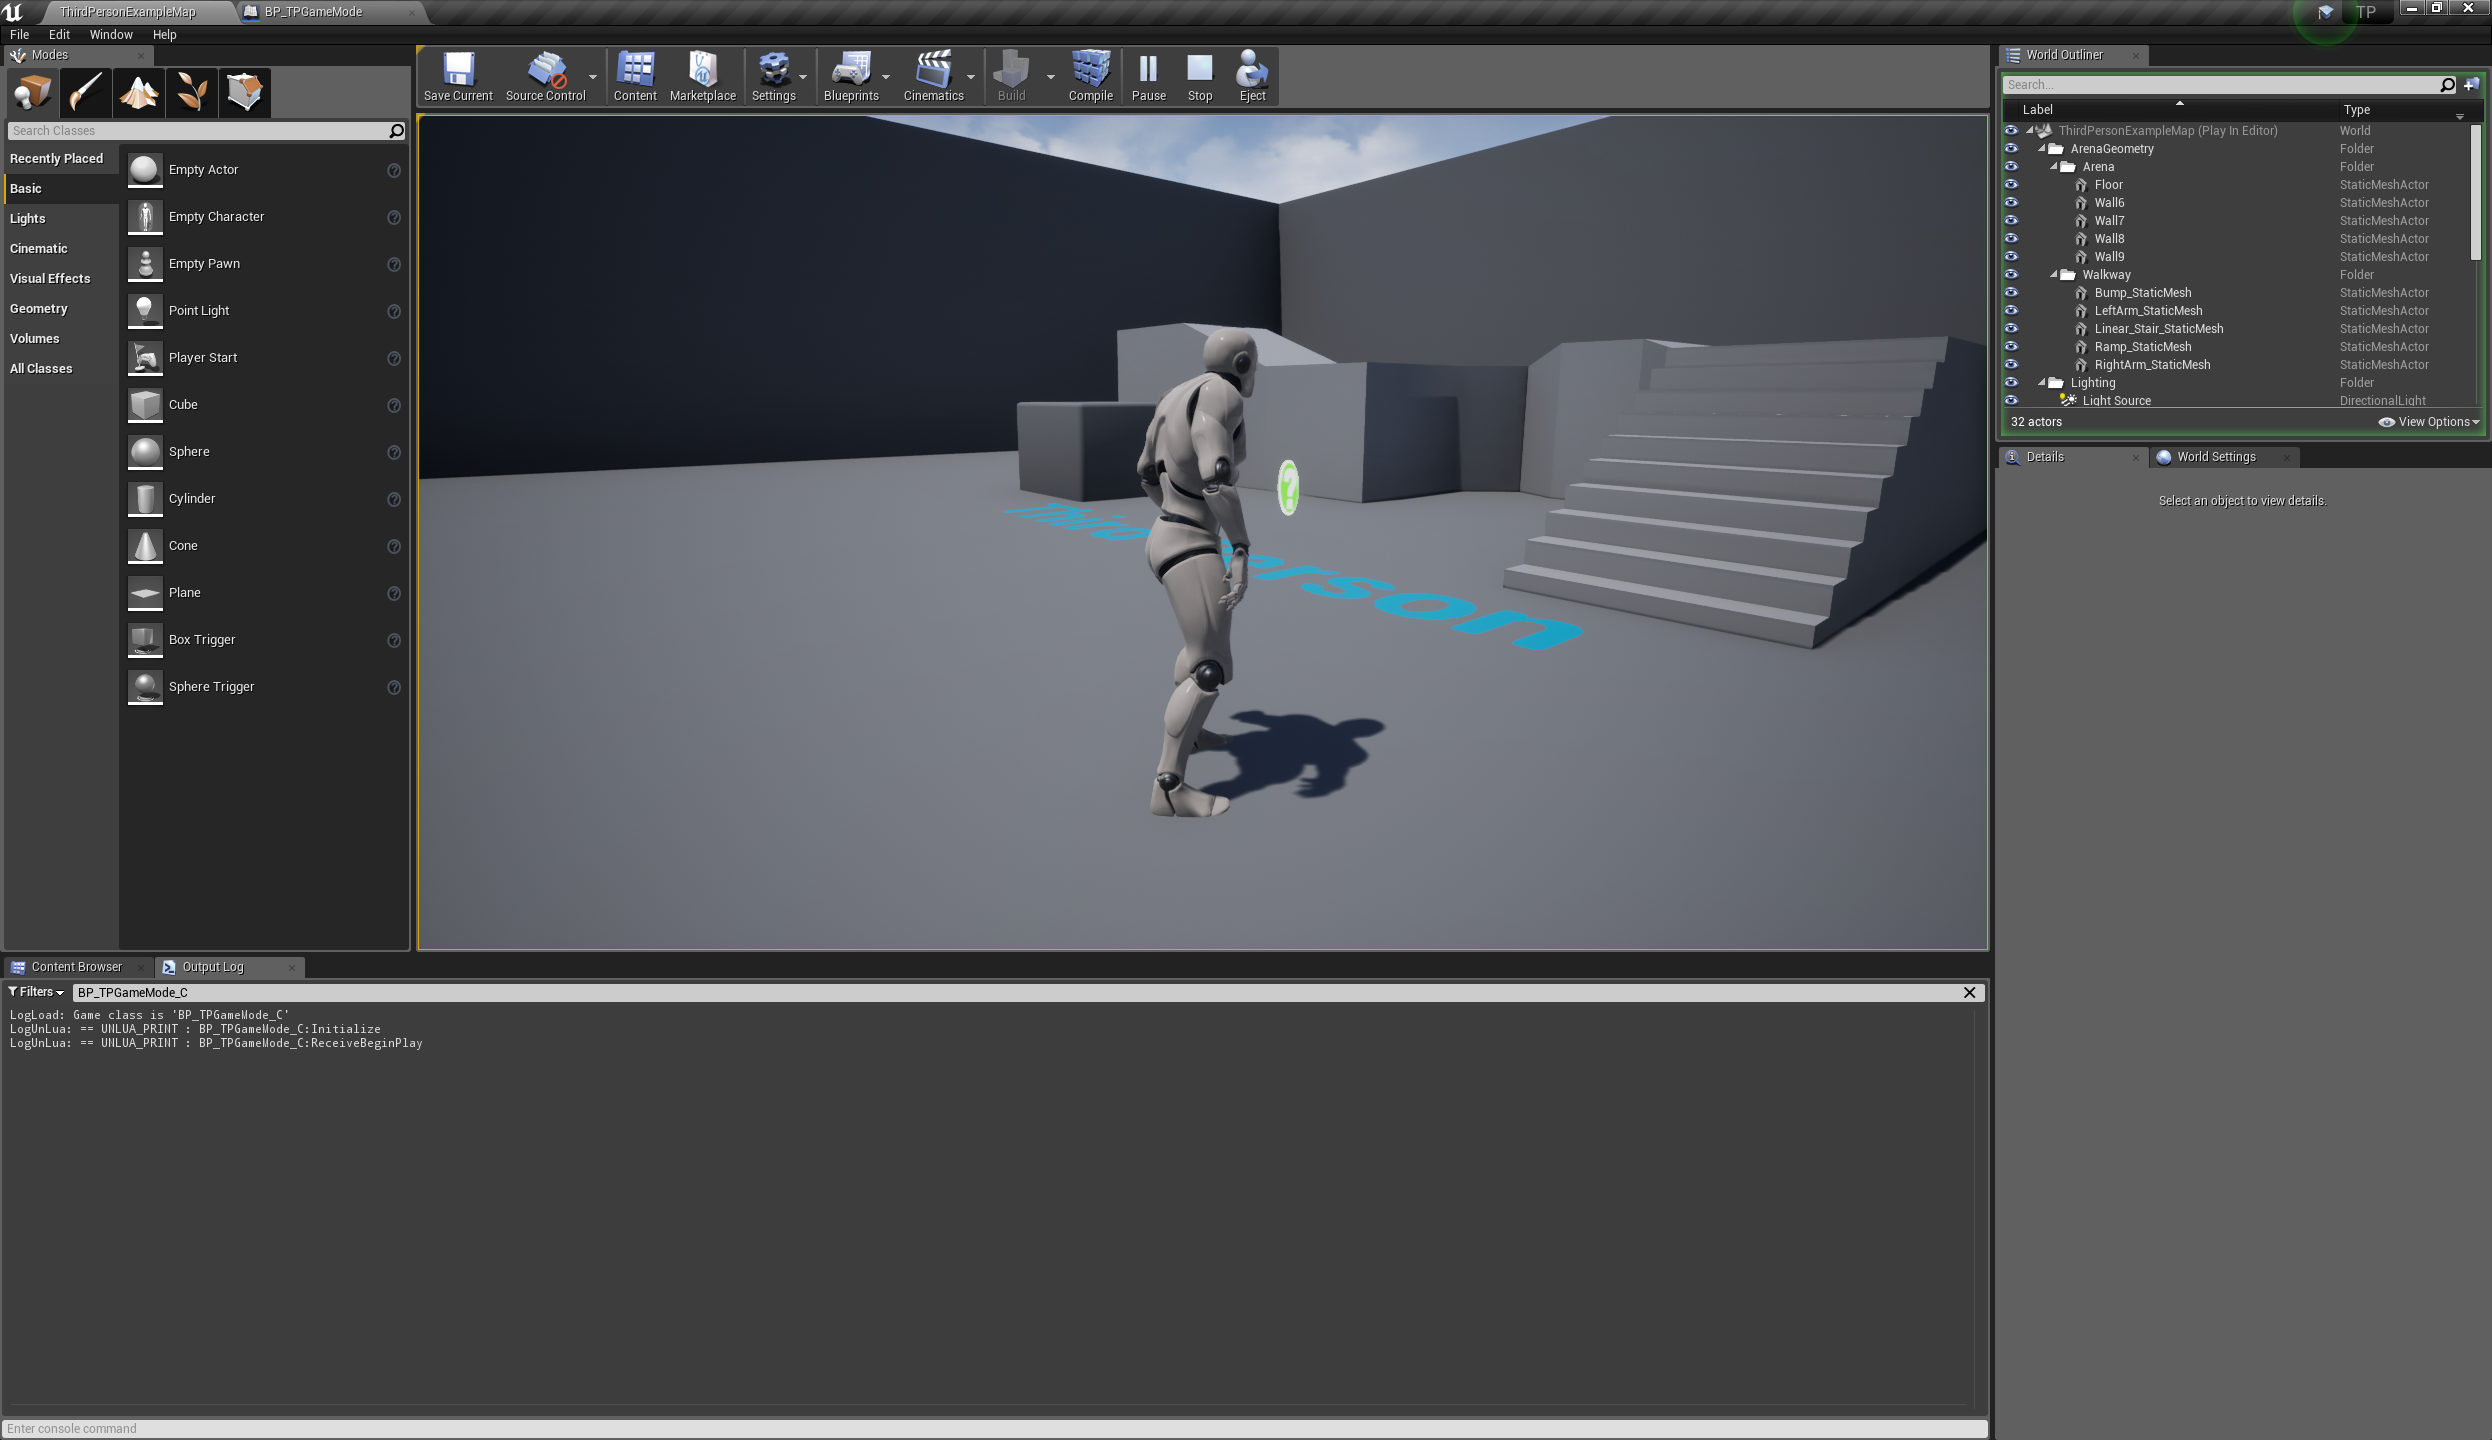This screenshot has height=1440, width=2492.
Task: Click the console command input field
Action: pyautogui.click(x=994, y=1428)
